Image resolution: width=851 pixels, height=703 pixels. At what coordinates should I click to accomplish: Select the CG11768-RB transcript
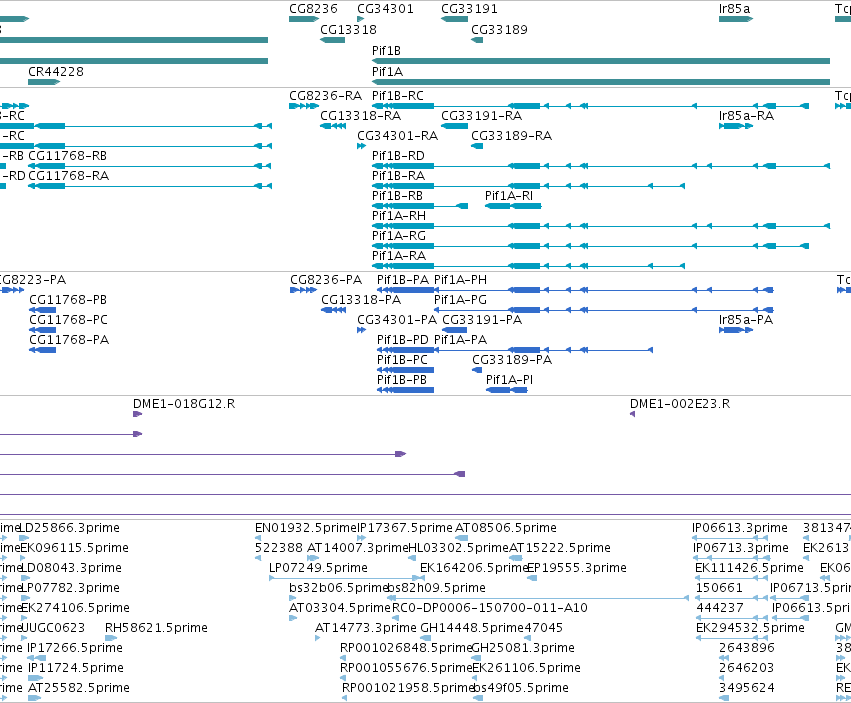pos(150,166)
